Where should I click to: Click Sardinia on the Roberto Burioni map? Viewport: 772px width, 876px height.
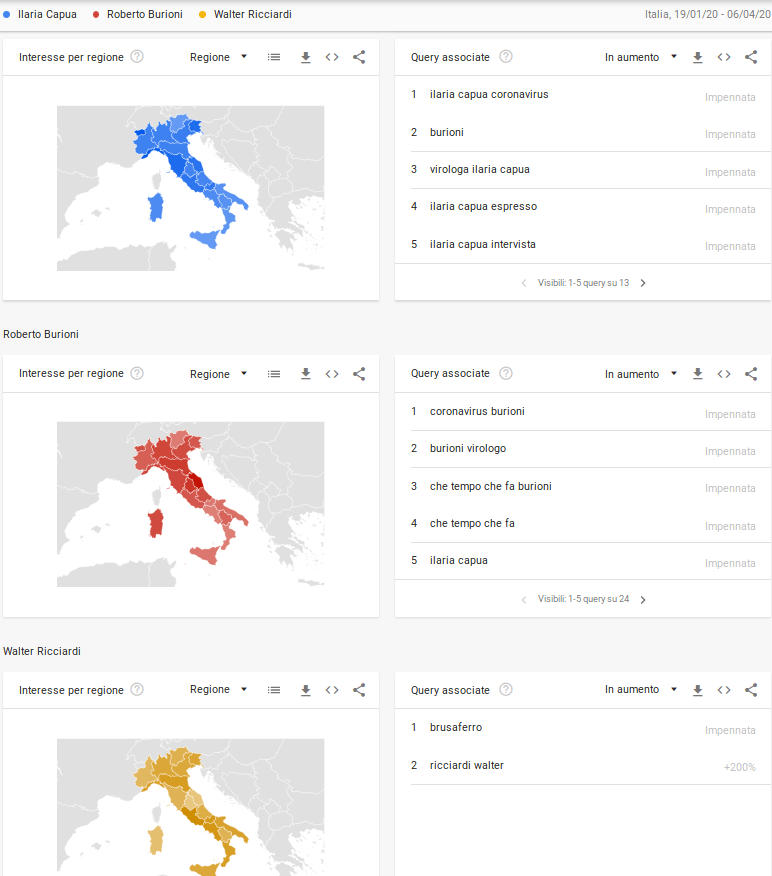click(155, 522)
